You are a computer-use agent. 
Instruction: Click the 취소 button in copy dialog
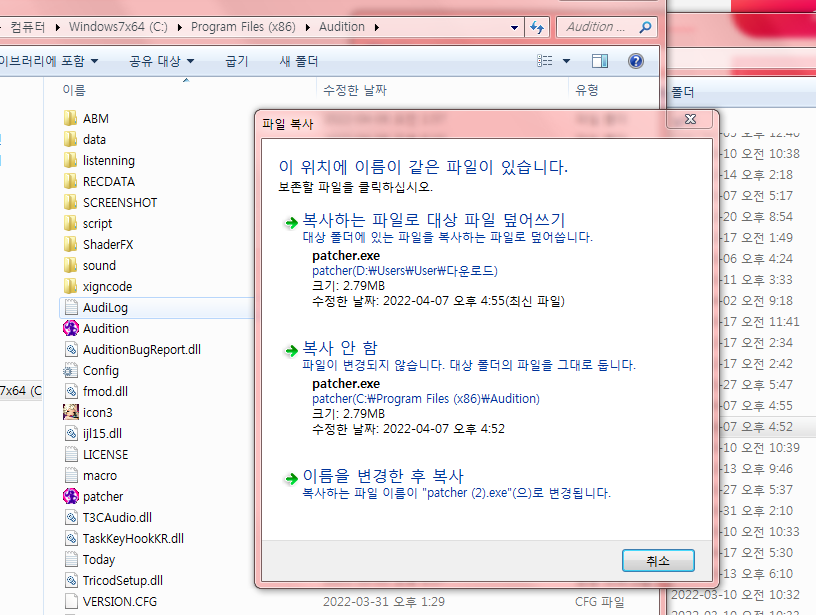point(658,560)
